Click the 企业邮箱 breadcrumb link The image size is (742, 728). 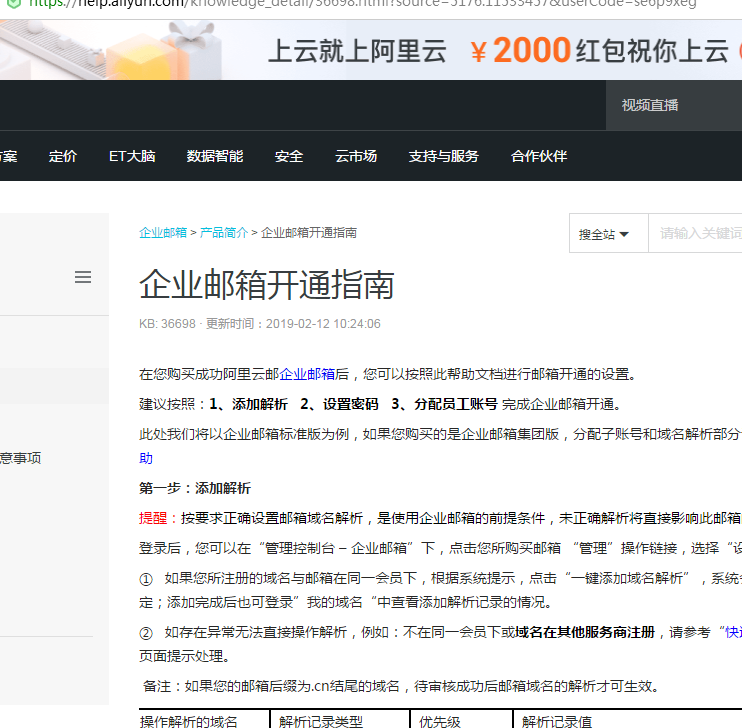[x=163, y=232]
